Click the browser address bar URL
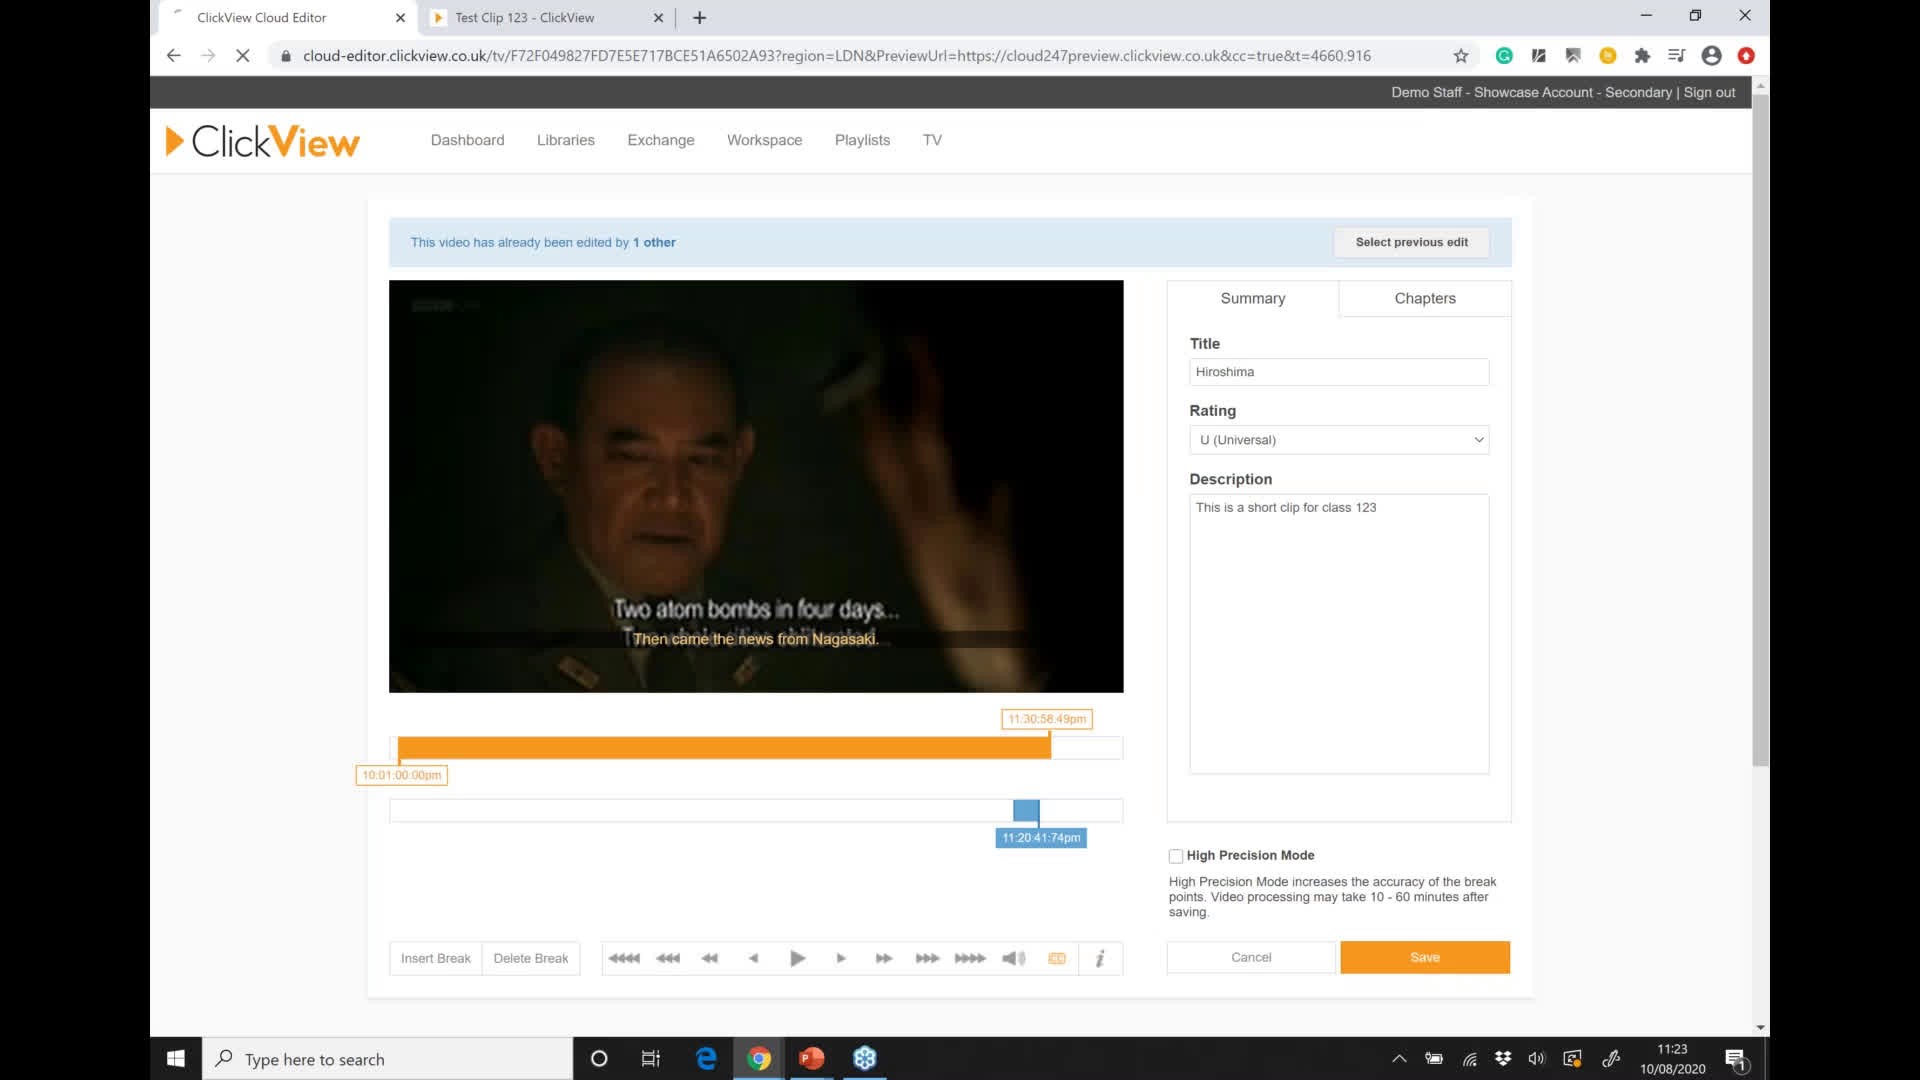 pyautogui.click(x=836, y=56)
